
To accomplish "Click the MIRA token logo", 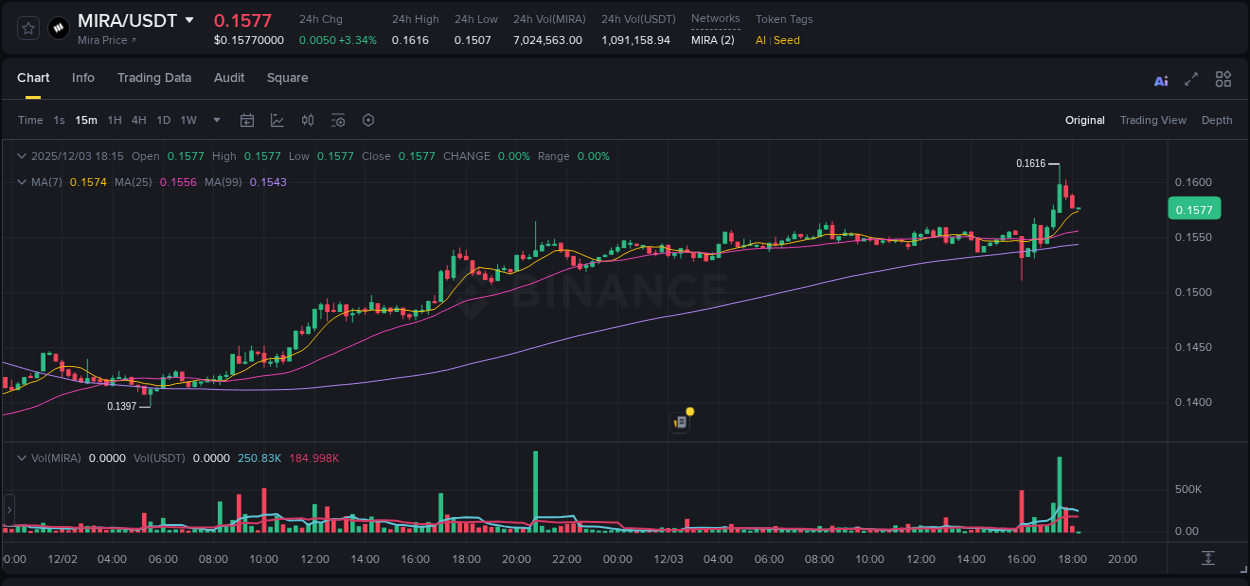I will pos(58,27).
